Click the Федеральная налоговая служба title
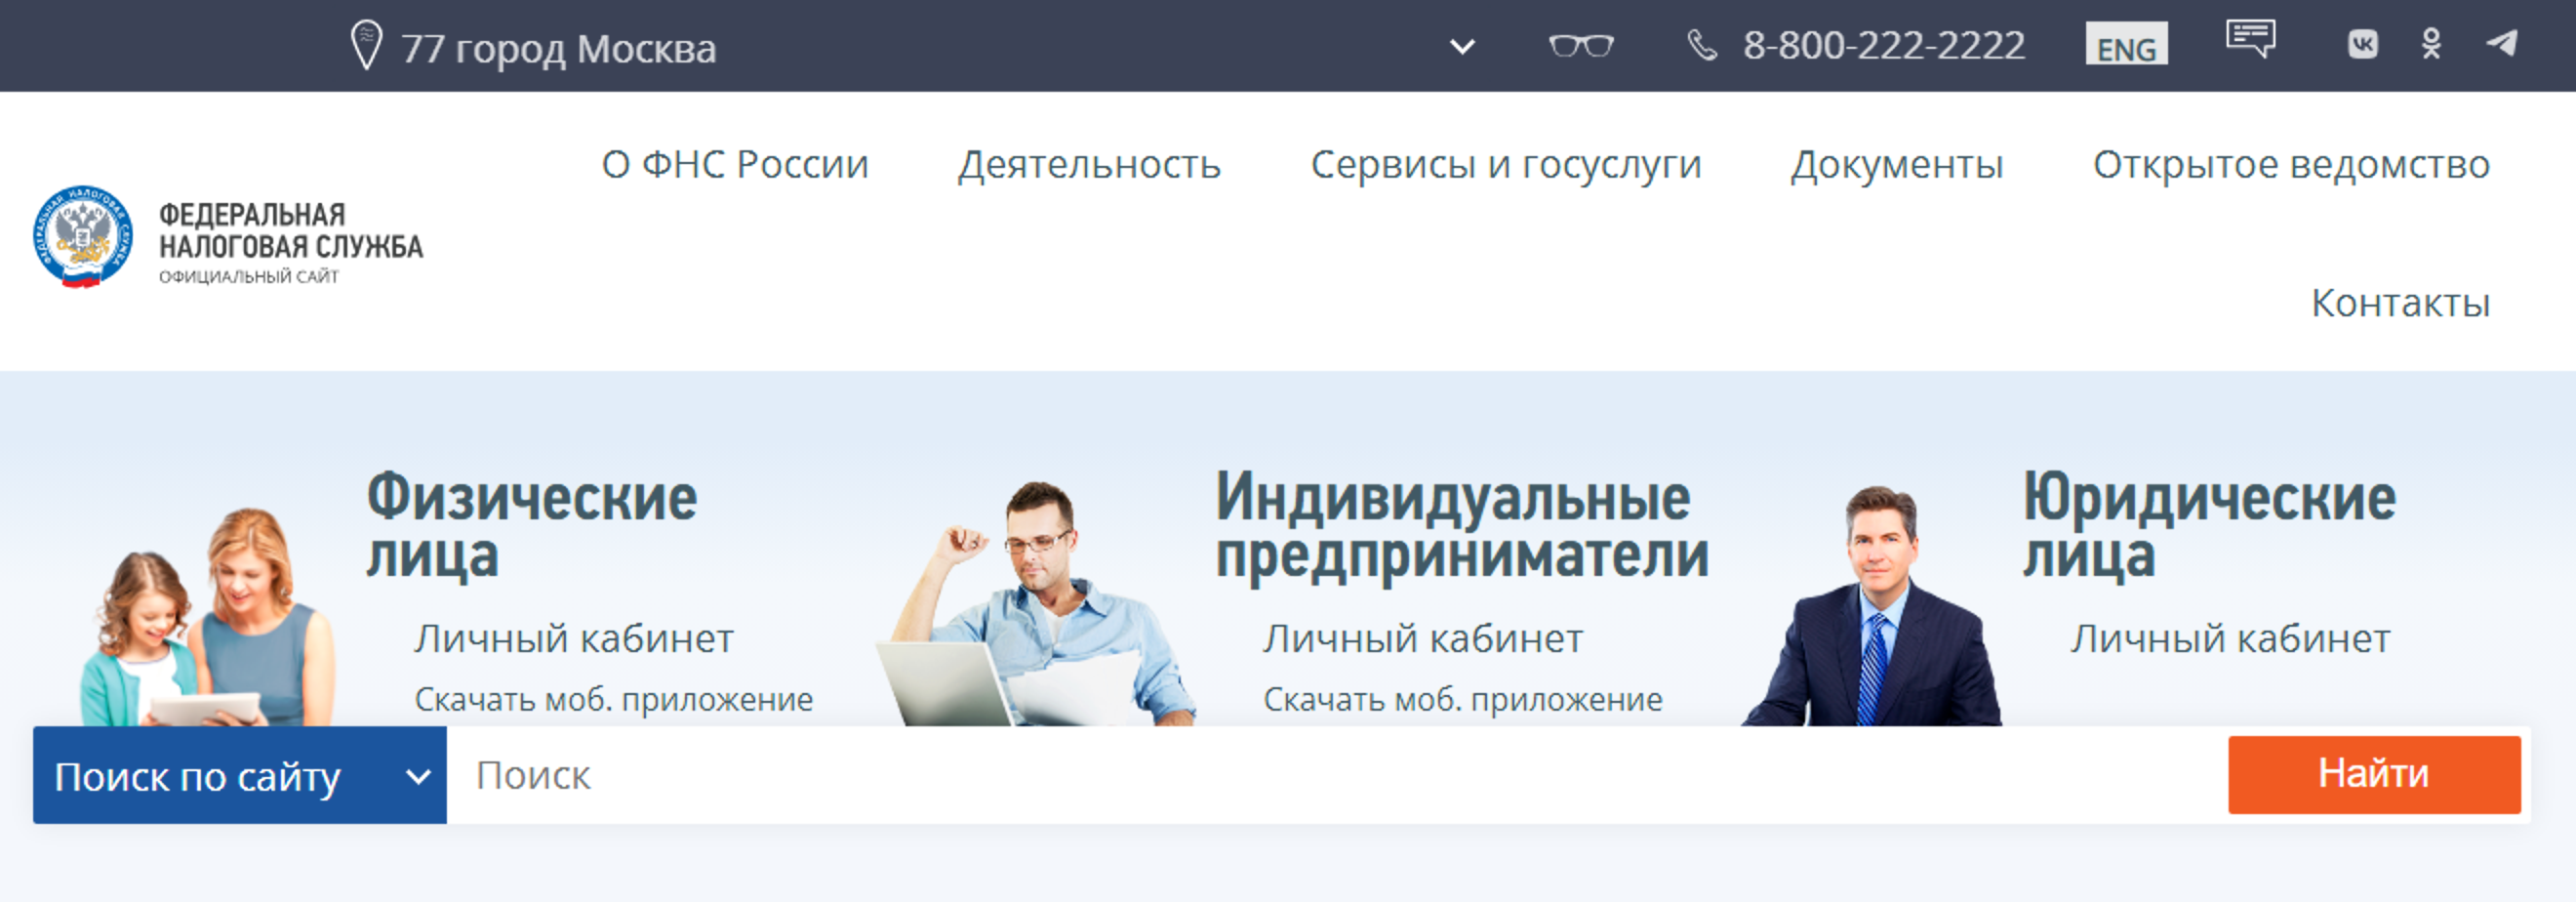The image size is (2576, 902). 291,231
